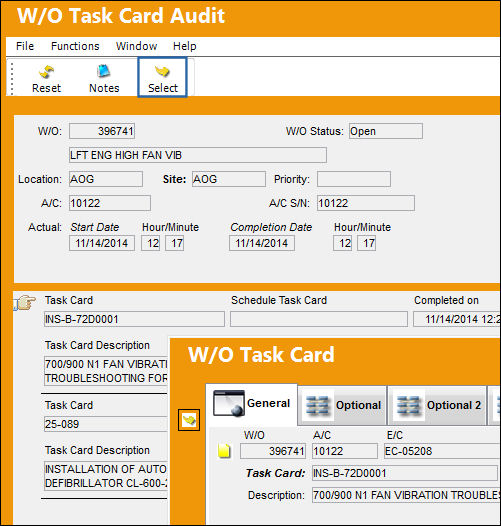Screen dimensions: 501x526
Task: Click the Reset toolbar icon
Action: point(46,79)
